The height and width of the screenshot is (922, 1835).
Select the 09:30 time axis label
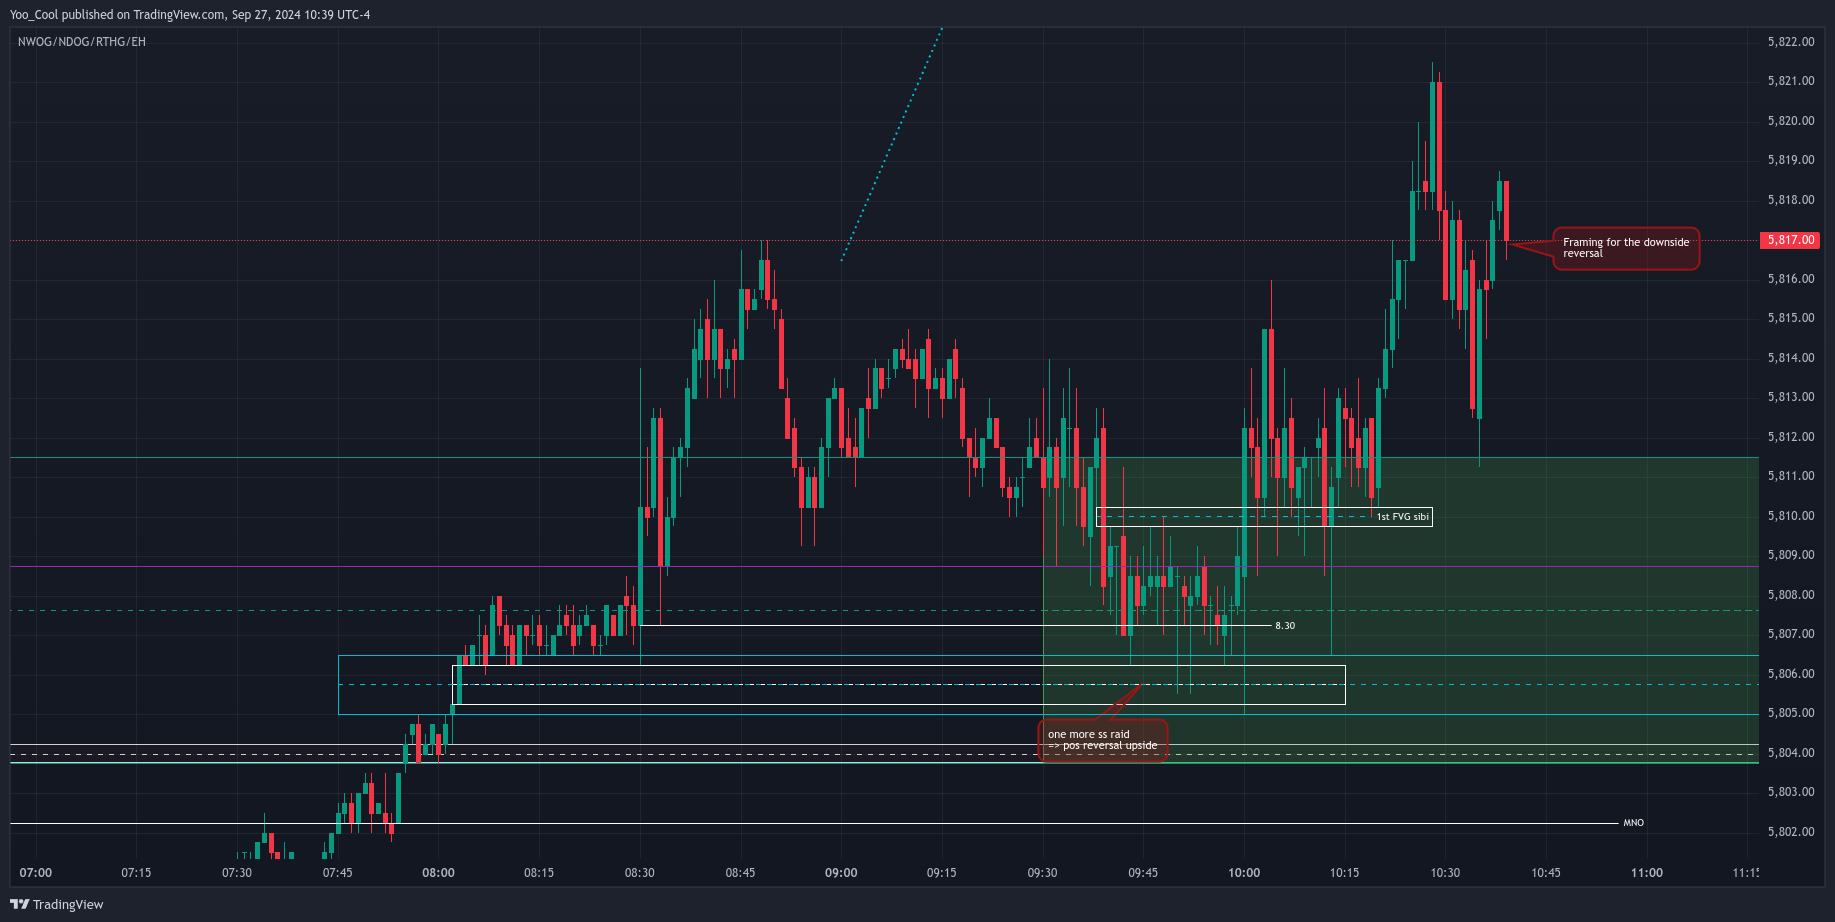1043,873
